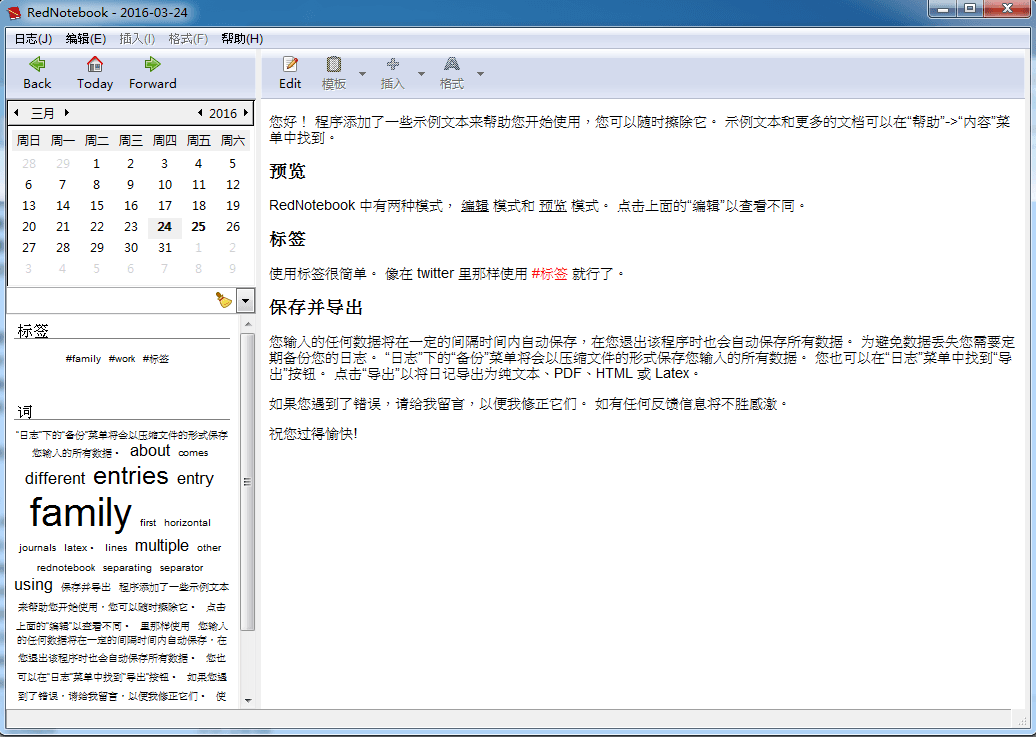Click the word 'separator' in word cloud
1036x737 pixels.
(x=181, y=568)
